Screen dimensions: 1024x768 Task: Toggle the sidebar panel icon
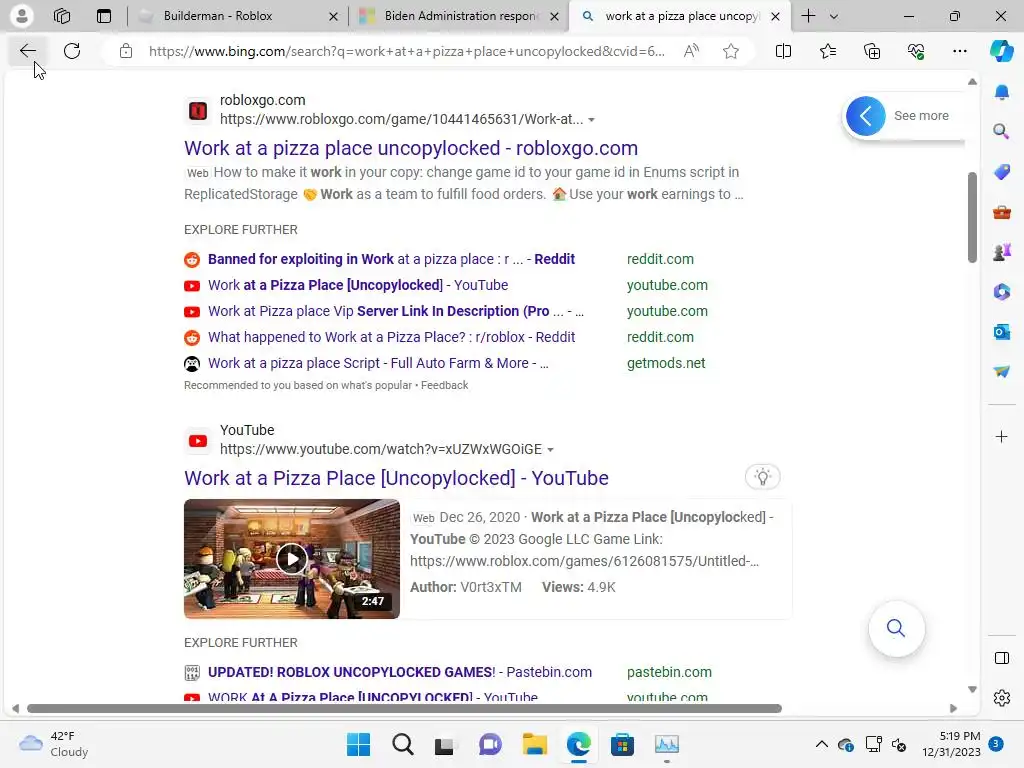click(1001, 658)
